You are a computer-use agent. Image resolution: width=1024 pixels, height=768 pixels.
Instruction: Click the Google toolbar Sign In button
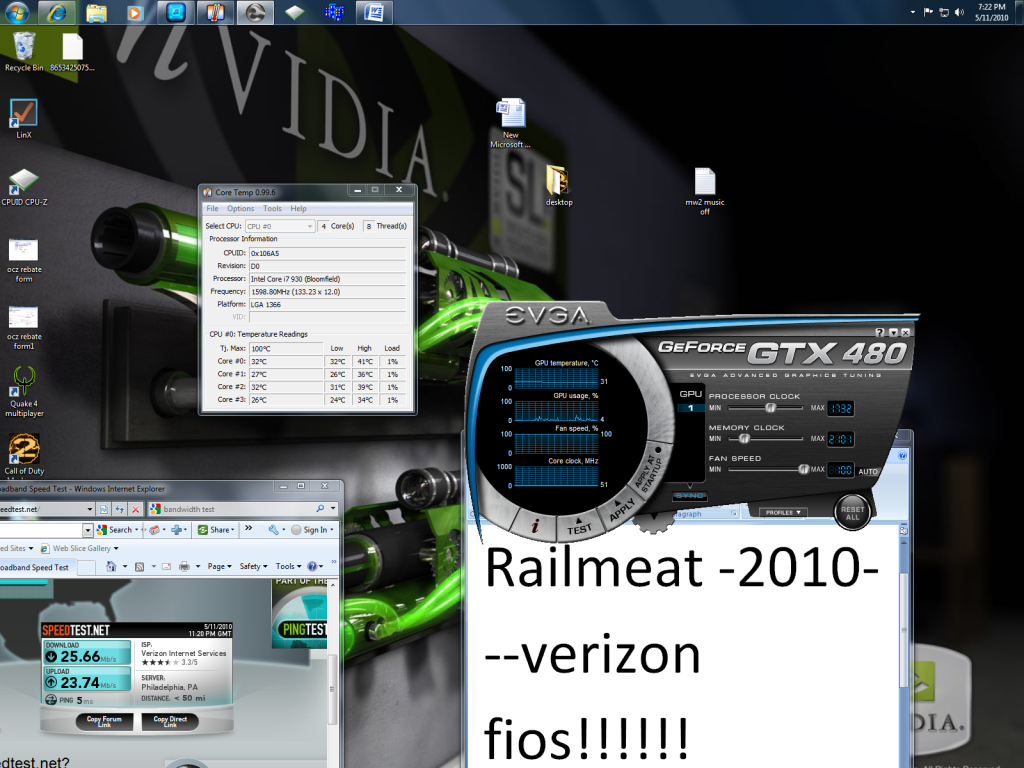coord(311,530)
